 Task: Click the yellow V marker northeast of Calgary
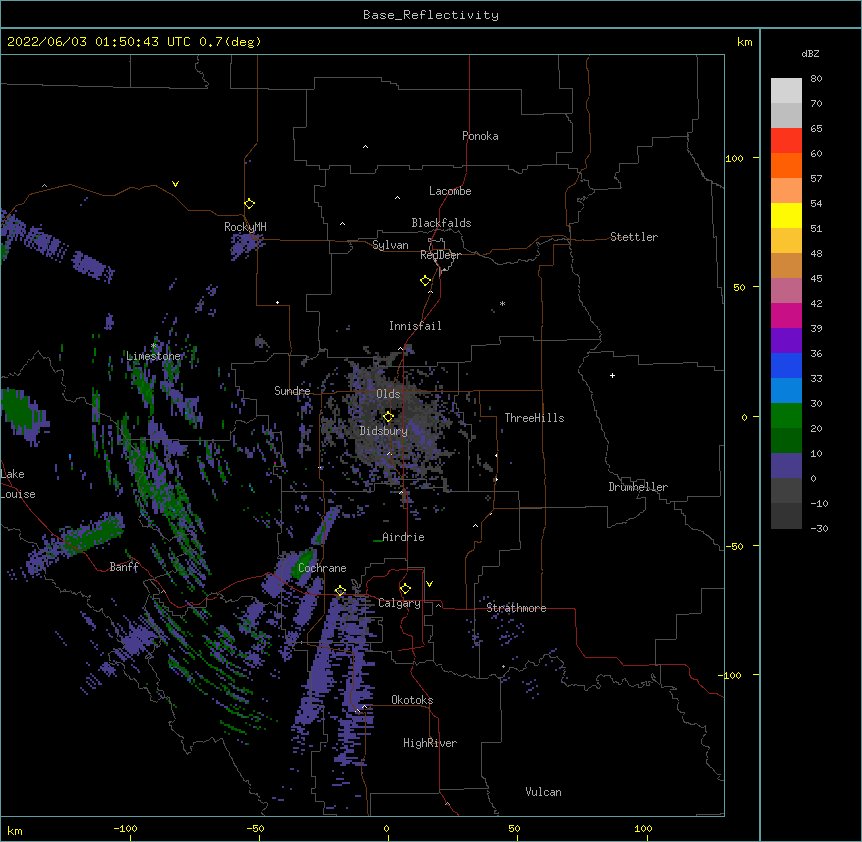pyautogui.click(x=429, y=584)
